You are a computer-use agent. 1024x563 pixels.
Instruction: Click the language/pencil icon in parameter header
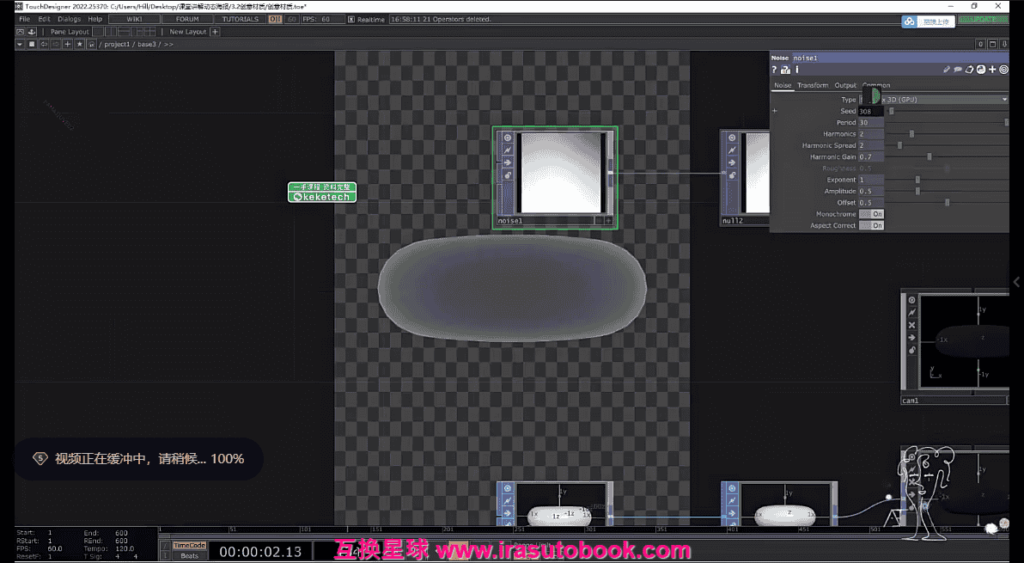(x=946, y=70)
